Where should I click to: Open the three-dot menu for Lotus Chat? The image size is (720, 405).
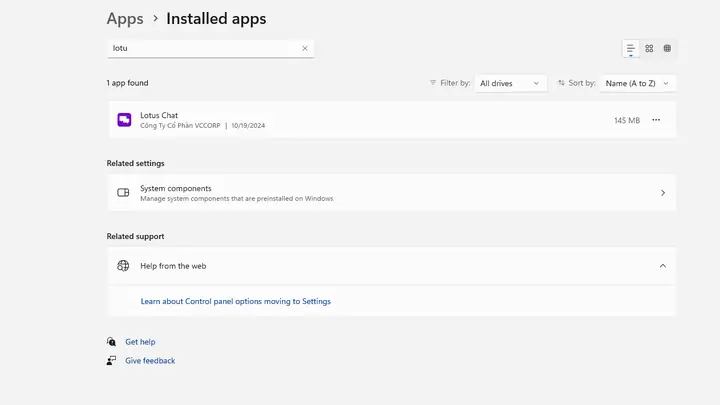click(x=656, y=120)
